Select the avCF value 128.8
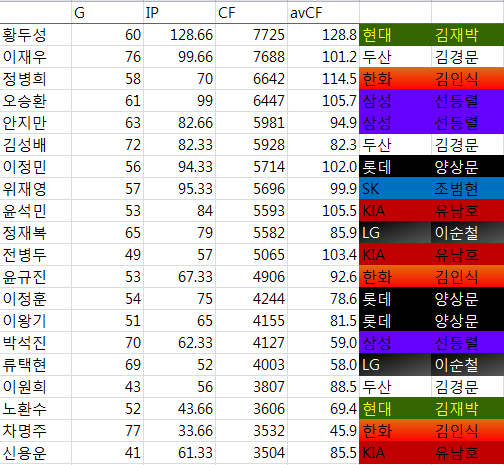Image resolution: width=504 pixels, height=465 pixels. tap(323, 35)
